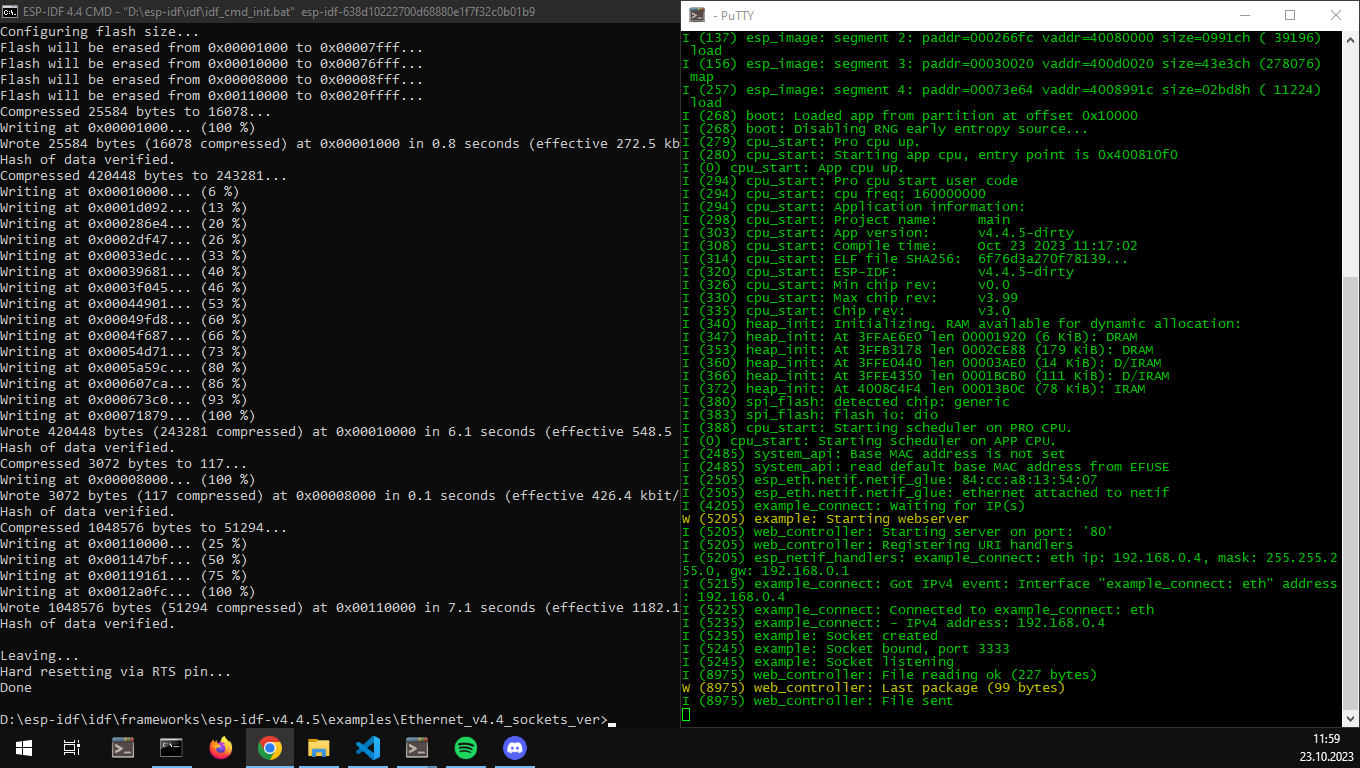Click the ESP-IDF 4.4 CMD title bar
Image resolution: width=1360 pixels, height=768 pixels.
pyautogui.click(x=340, y=11)
